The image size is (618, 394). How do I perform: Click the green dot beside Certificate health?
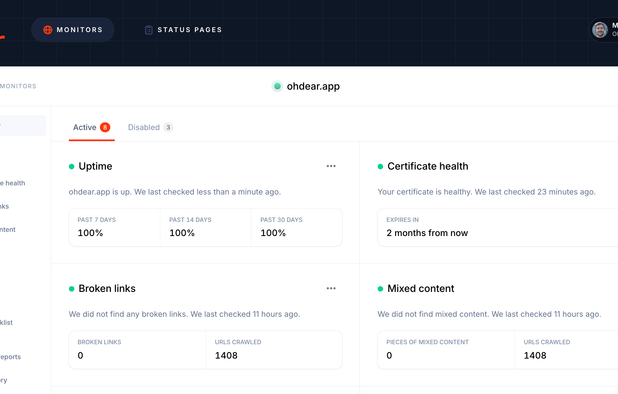point(380,167)
